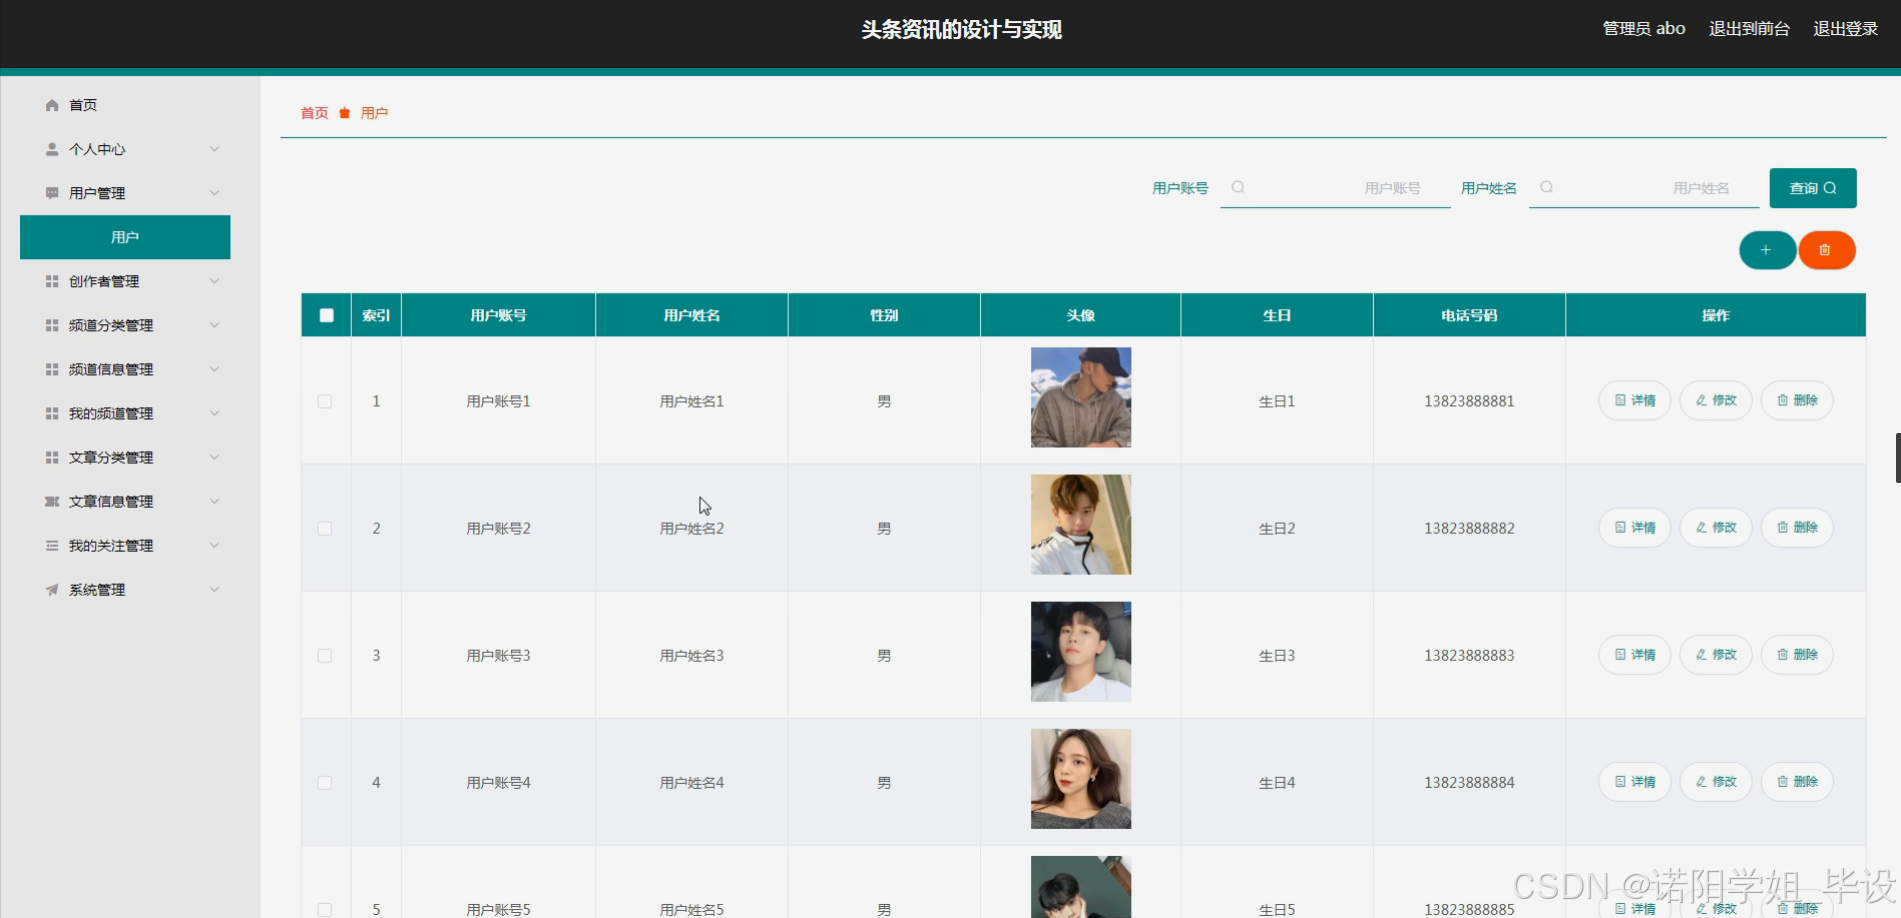
Task: Click 删除 for 用户账号2
Action: pos(1797,527)
